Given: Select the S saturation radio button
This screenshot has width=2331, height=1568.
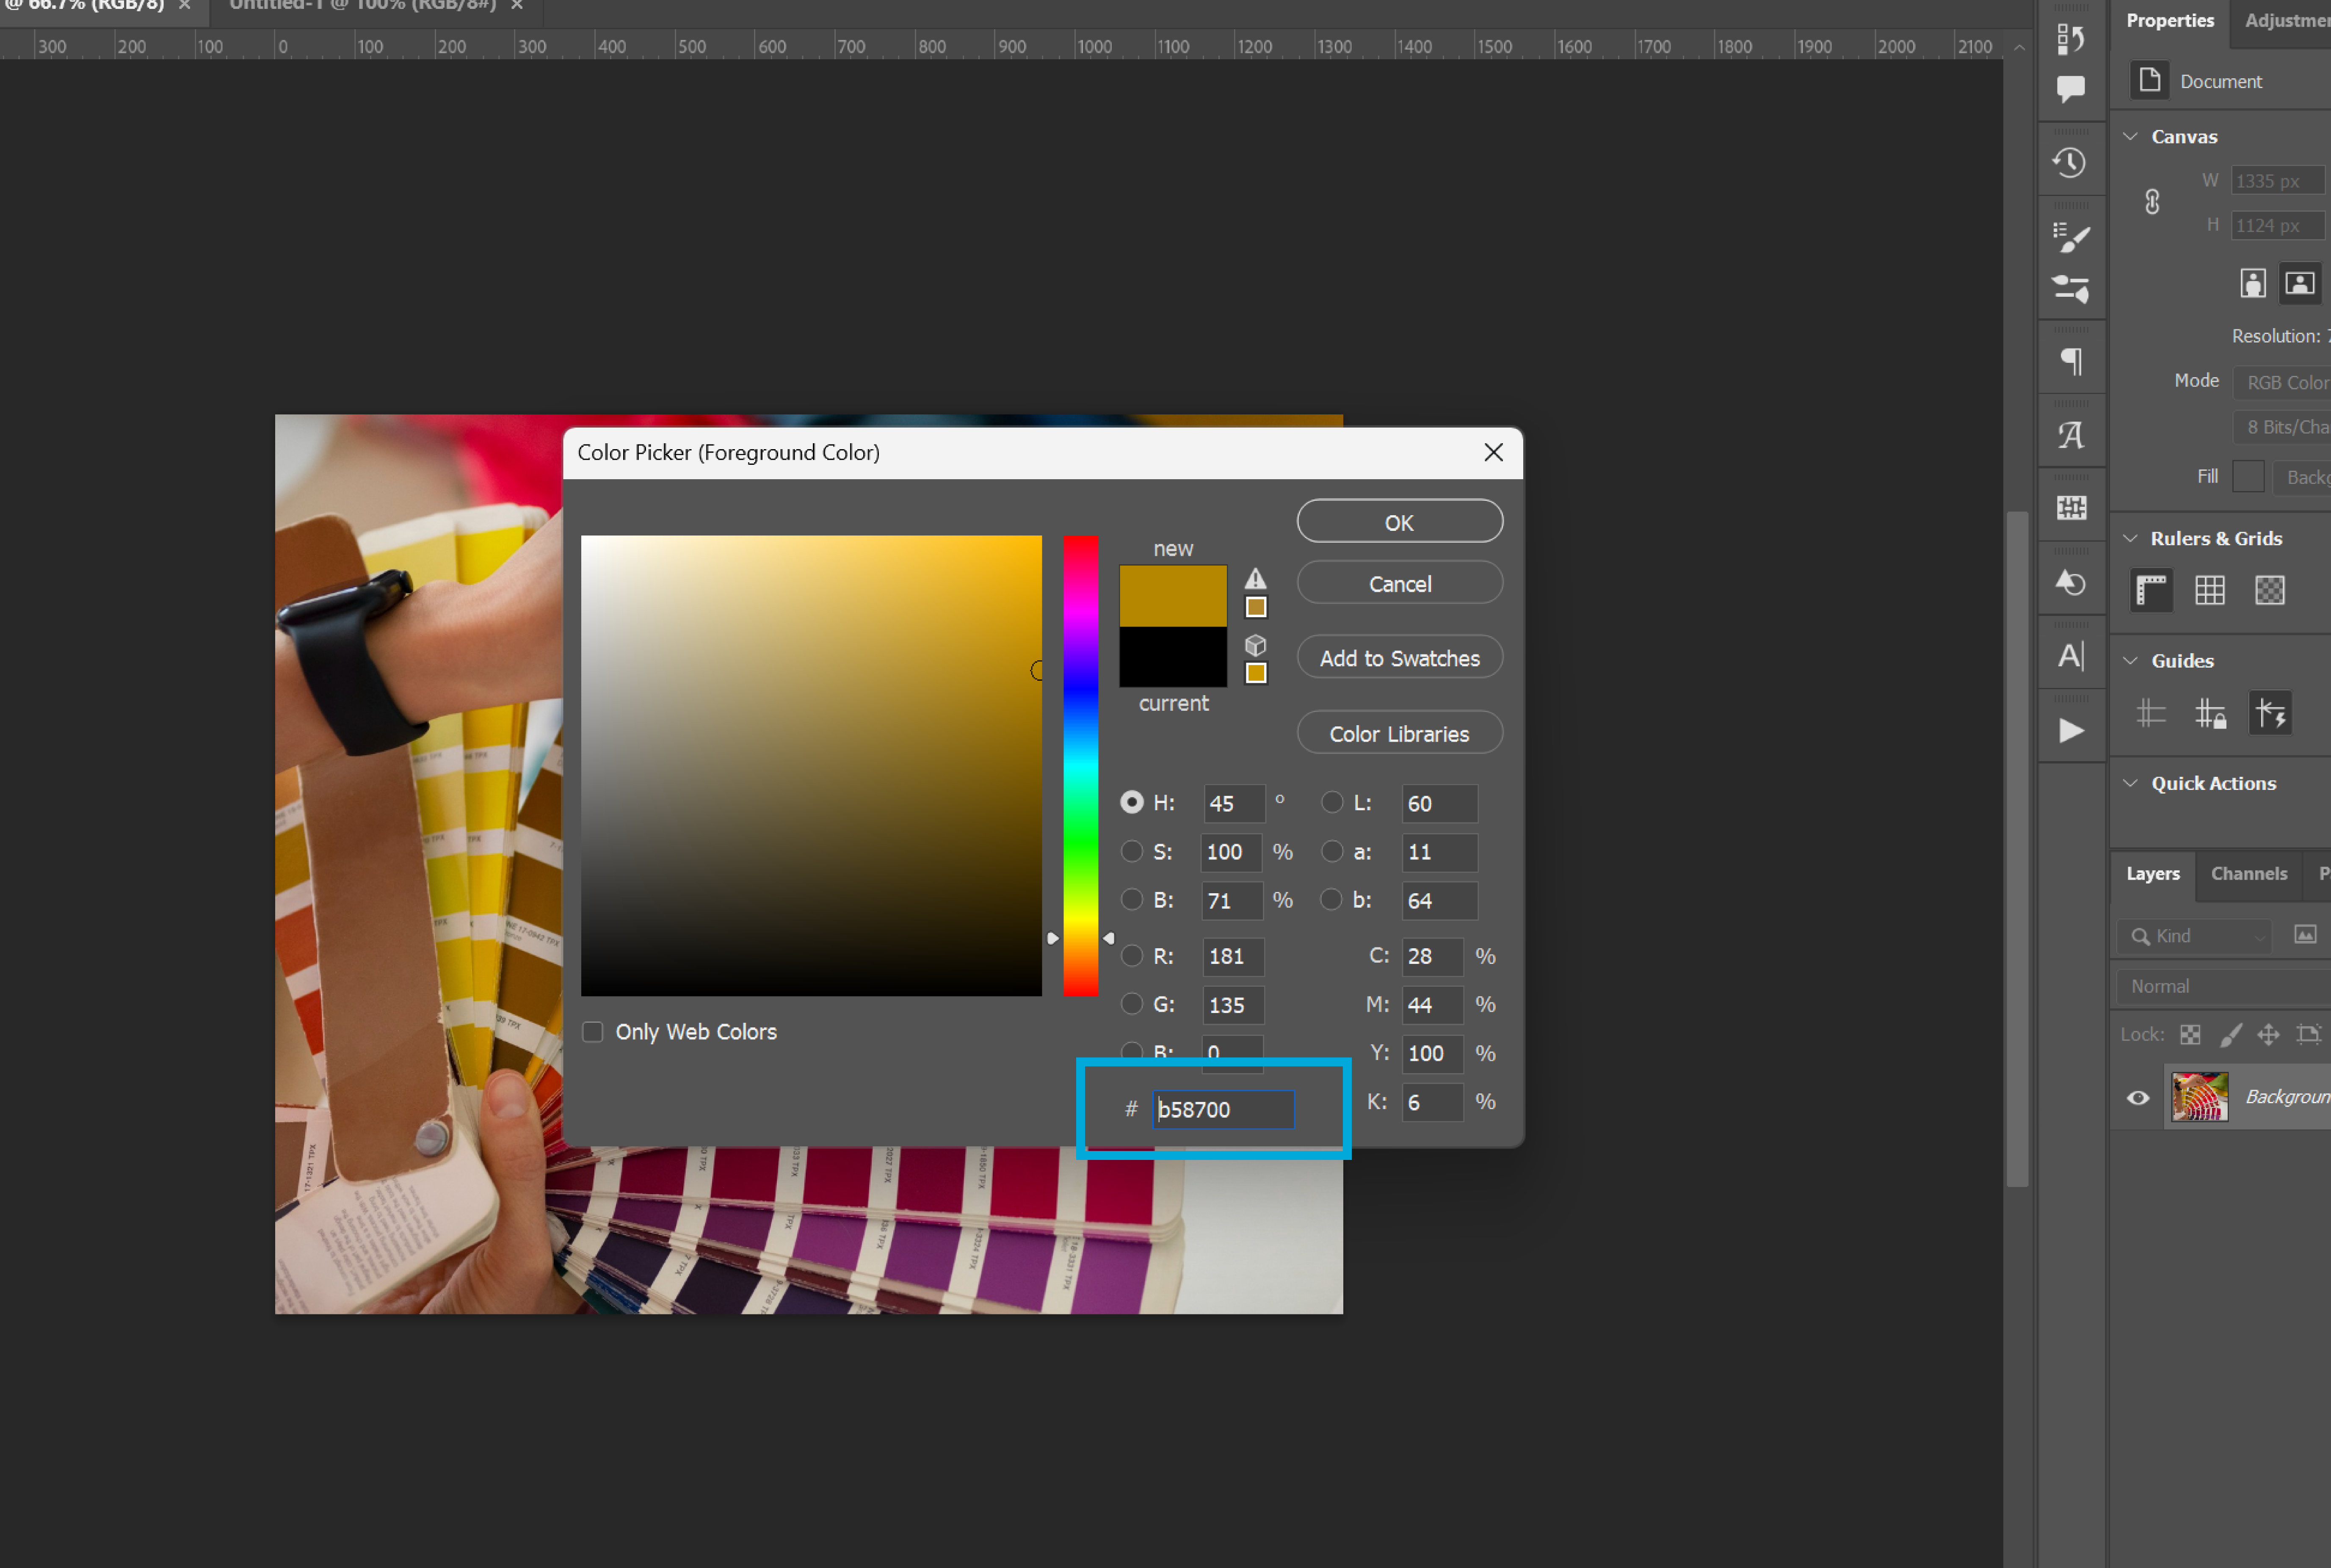Looking at the screenshot, I should (x=1131, y=851).
